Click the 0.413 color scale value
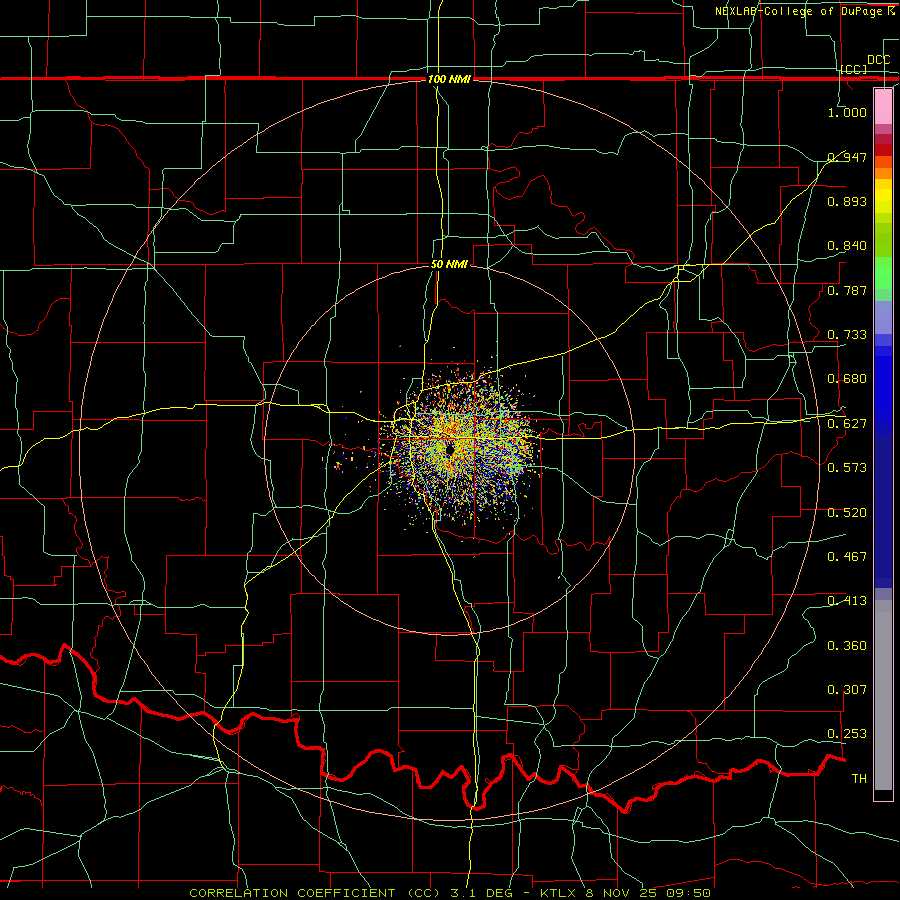The image size is (900, 900). [x=847, y=601]
